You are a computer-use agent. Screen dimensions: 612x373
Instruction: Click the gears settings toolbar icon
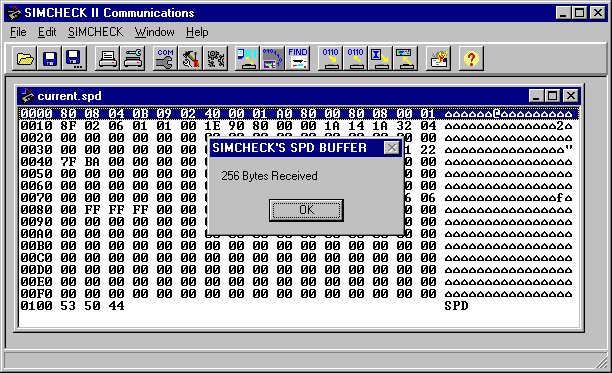tap(215, 59)
